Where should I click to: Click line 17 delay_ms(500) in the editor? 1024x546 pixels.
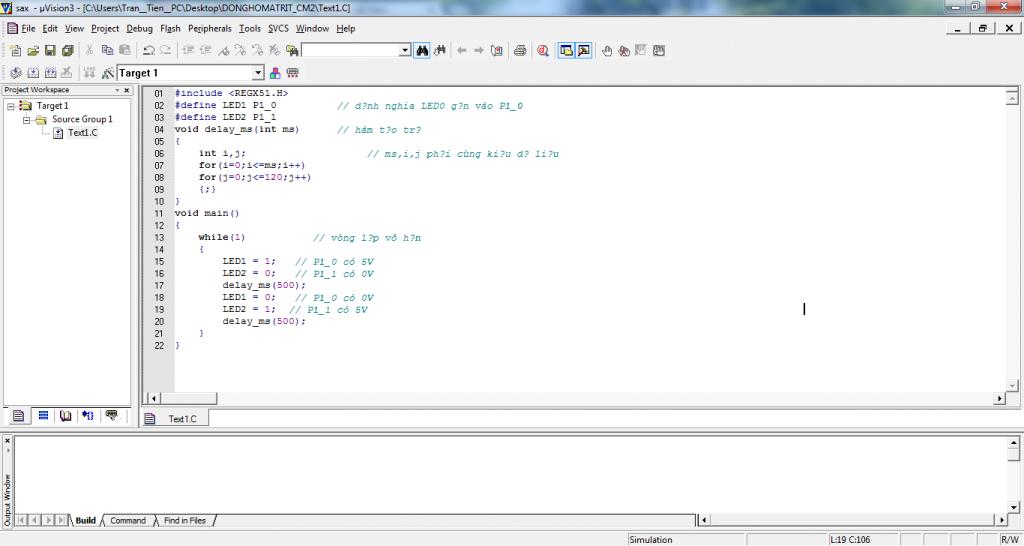[x=264, y=285]
